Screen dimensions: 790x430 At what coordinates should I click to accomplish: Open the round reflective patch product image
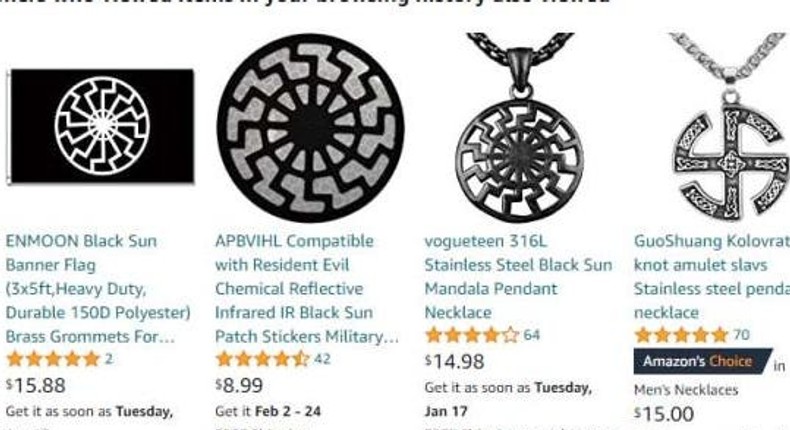coord(310,128)
